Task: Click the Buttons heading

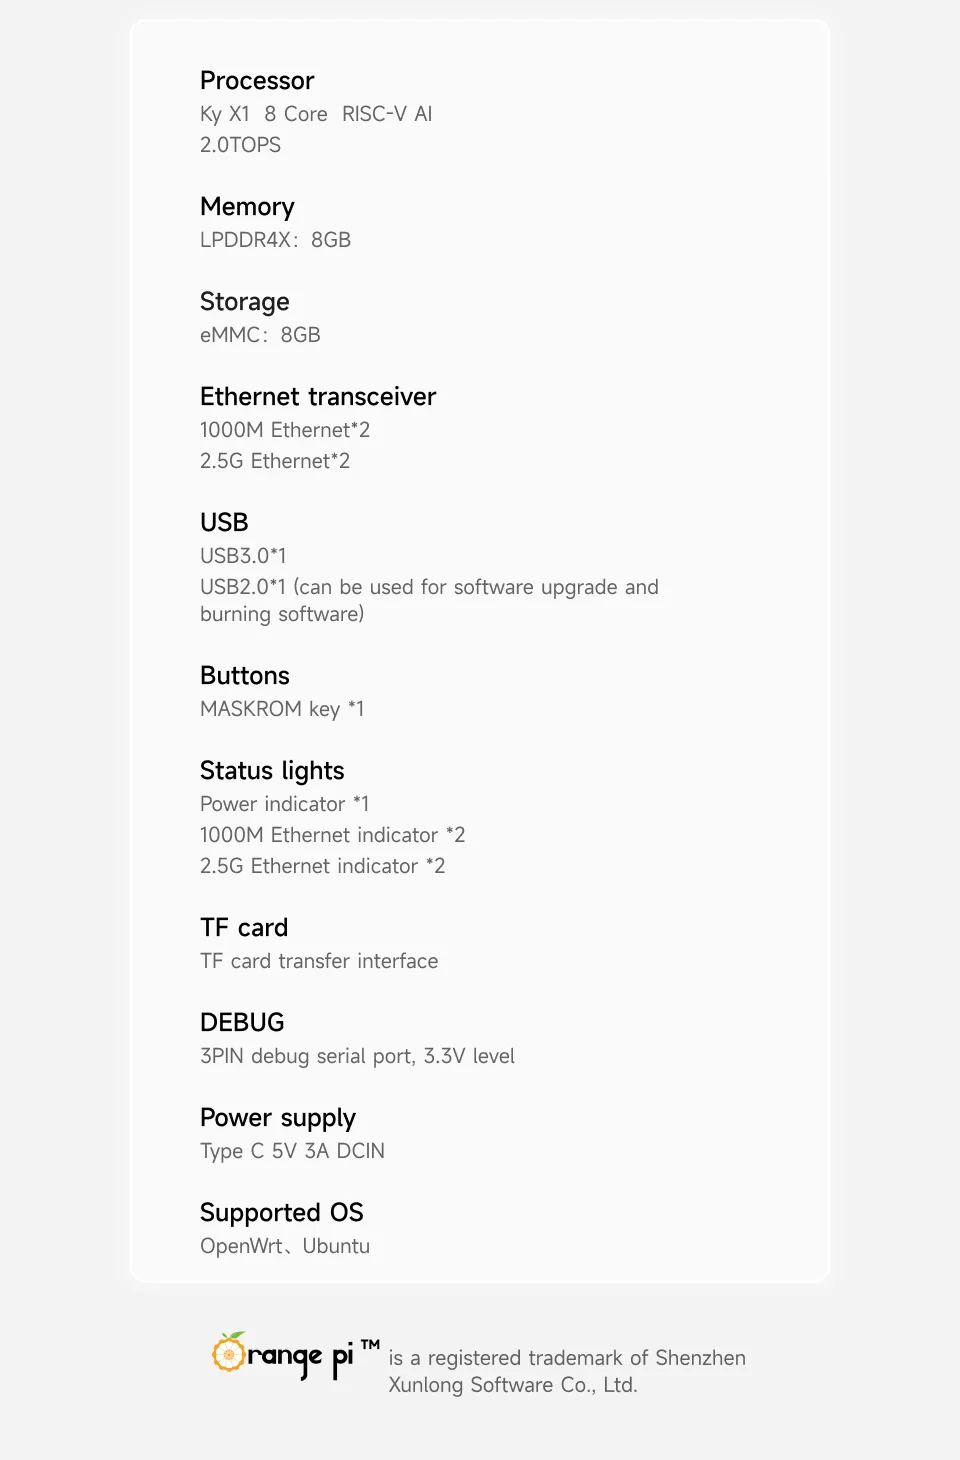Action: click(245, 676)
